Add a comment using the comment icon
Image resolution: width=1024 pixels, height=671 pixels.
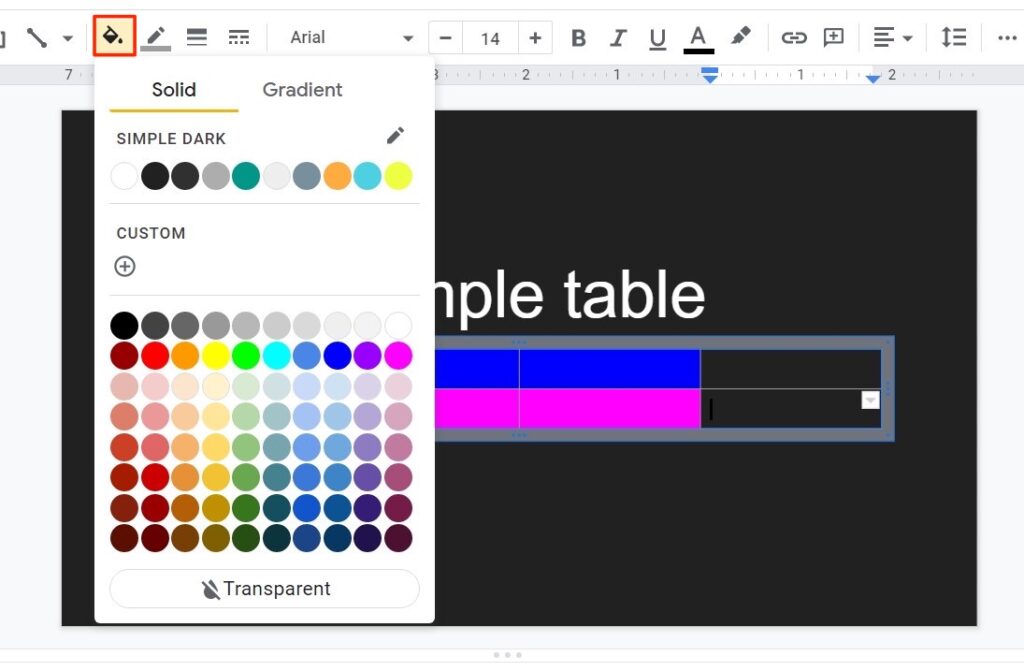pyautogui.click(x=833, y=37)
